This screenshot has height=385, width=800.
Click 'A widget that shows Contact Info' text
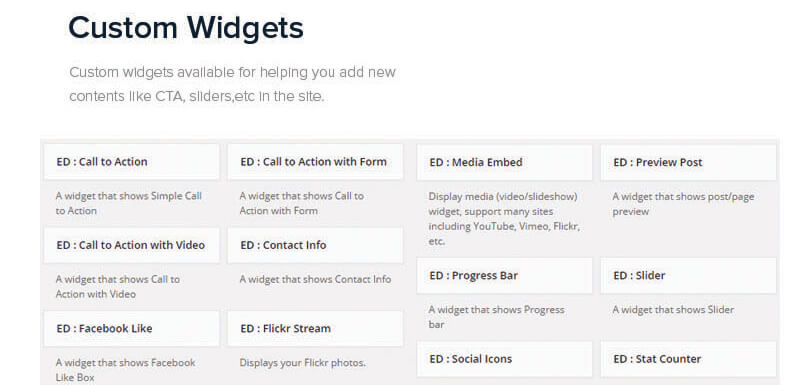[x=315, y=279]
